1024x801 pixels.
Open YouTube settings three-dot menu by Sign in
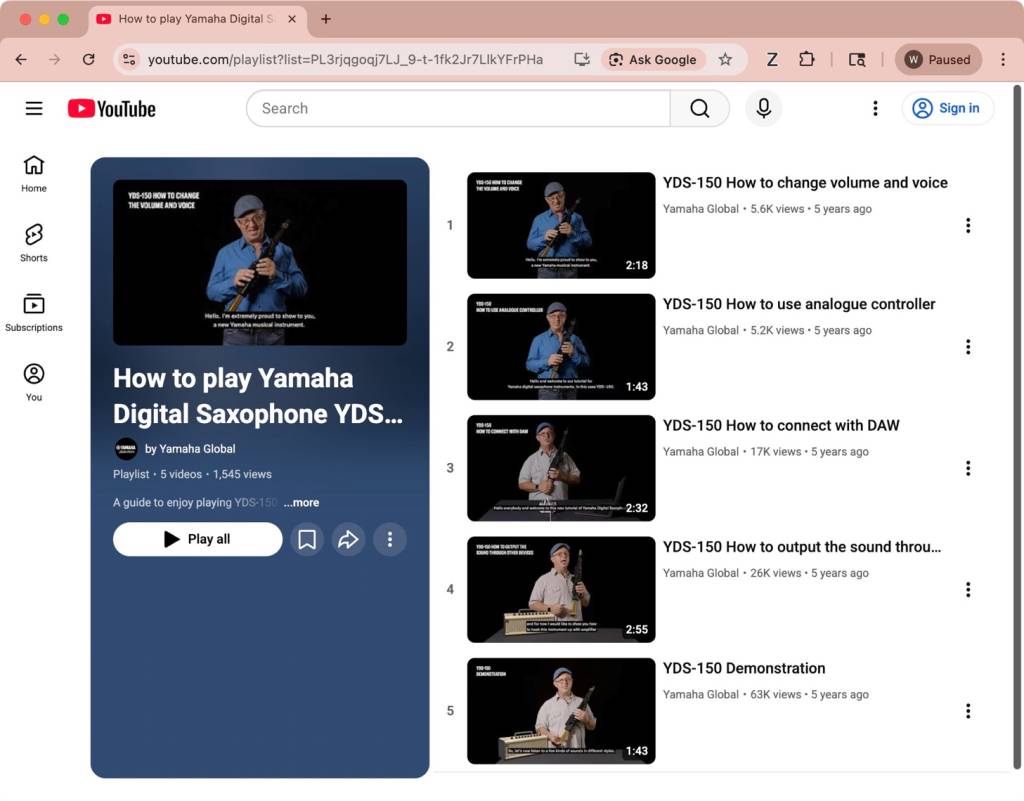(875, 108)
